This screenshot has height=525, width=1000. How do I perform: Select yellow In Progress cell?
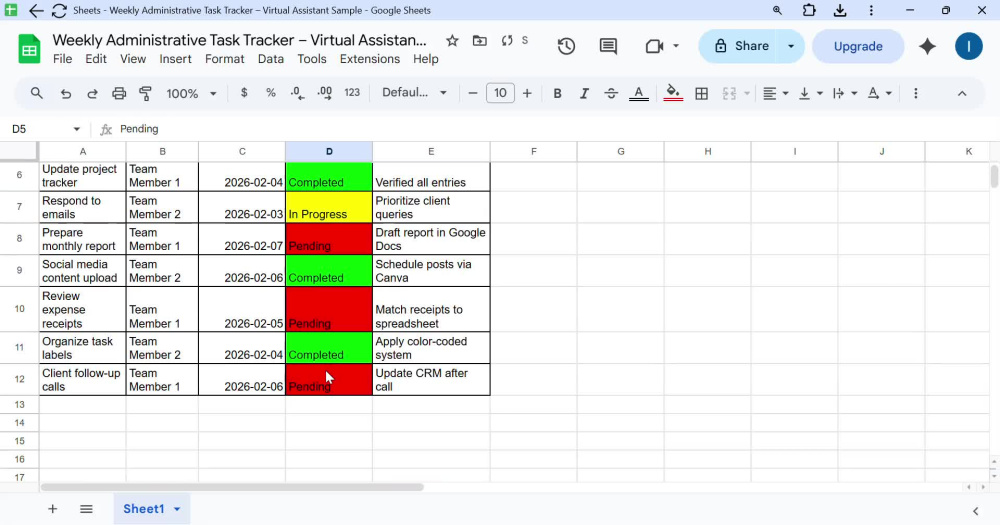[x=329, y=207]
